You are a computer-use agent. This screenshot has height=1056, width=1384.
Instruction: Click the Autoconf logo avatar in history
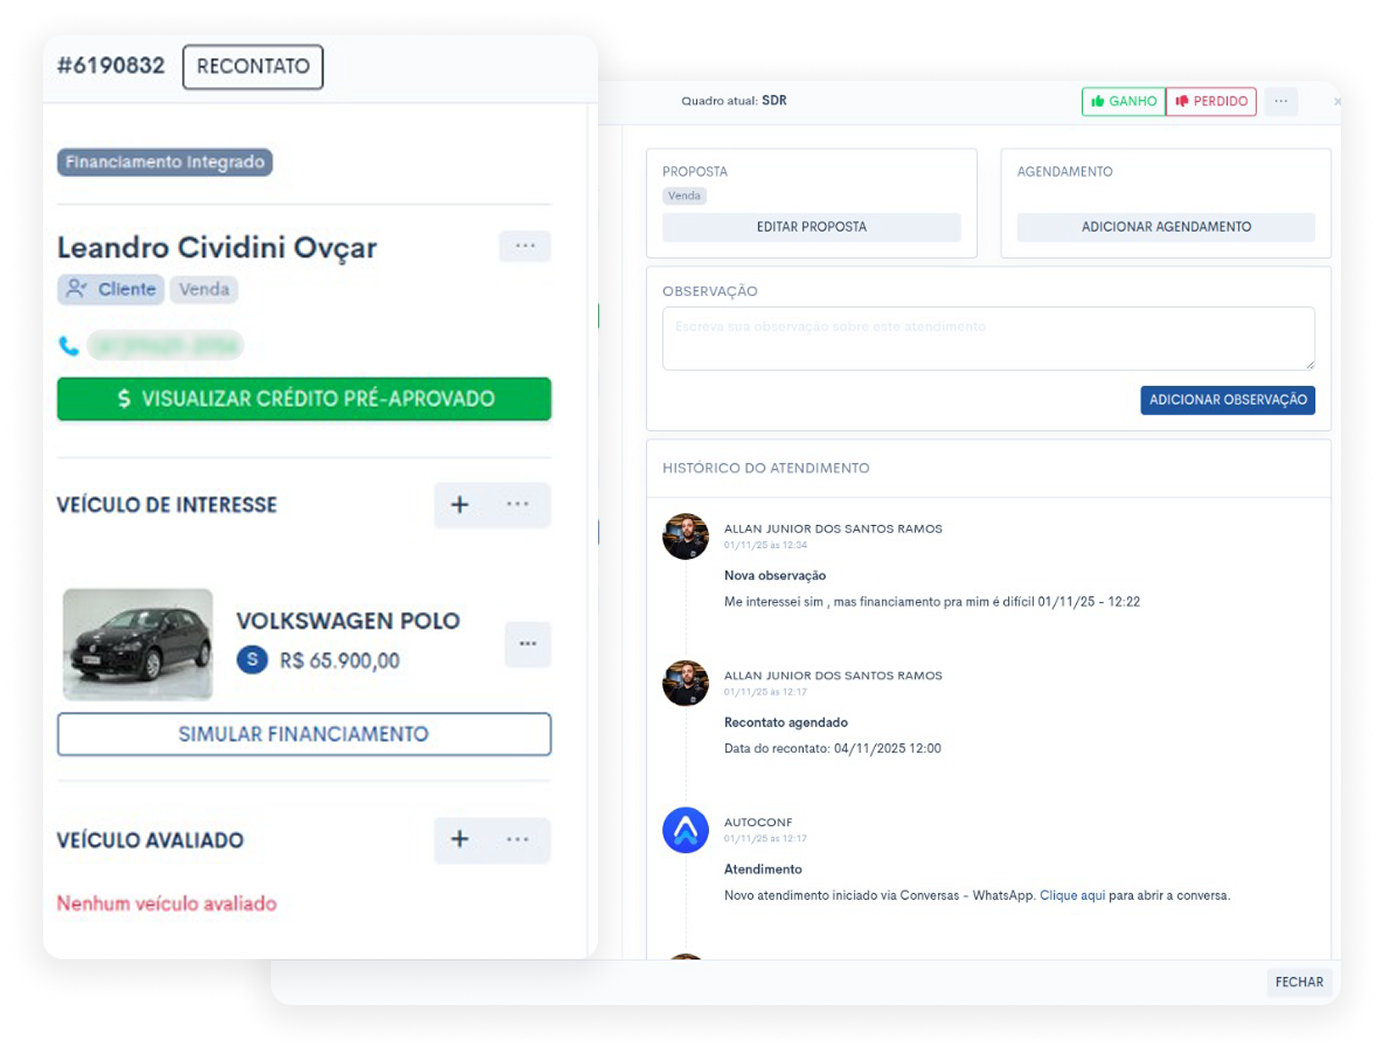pyautogui.click(x=686, y=830)
